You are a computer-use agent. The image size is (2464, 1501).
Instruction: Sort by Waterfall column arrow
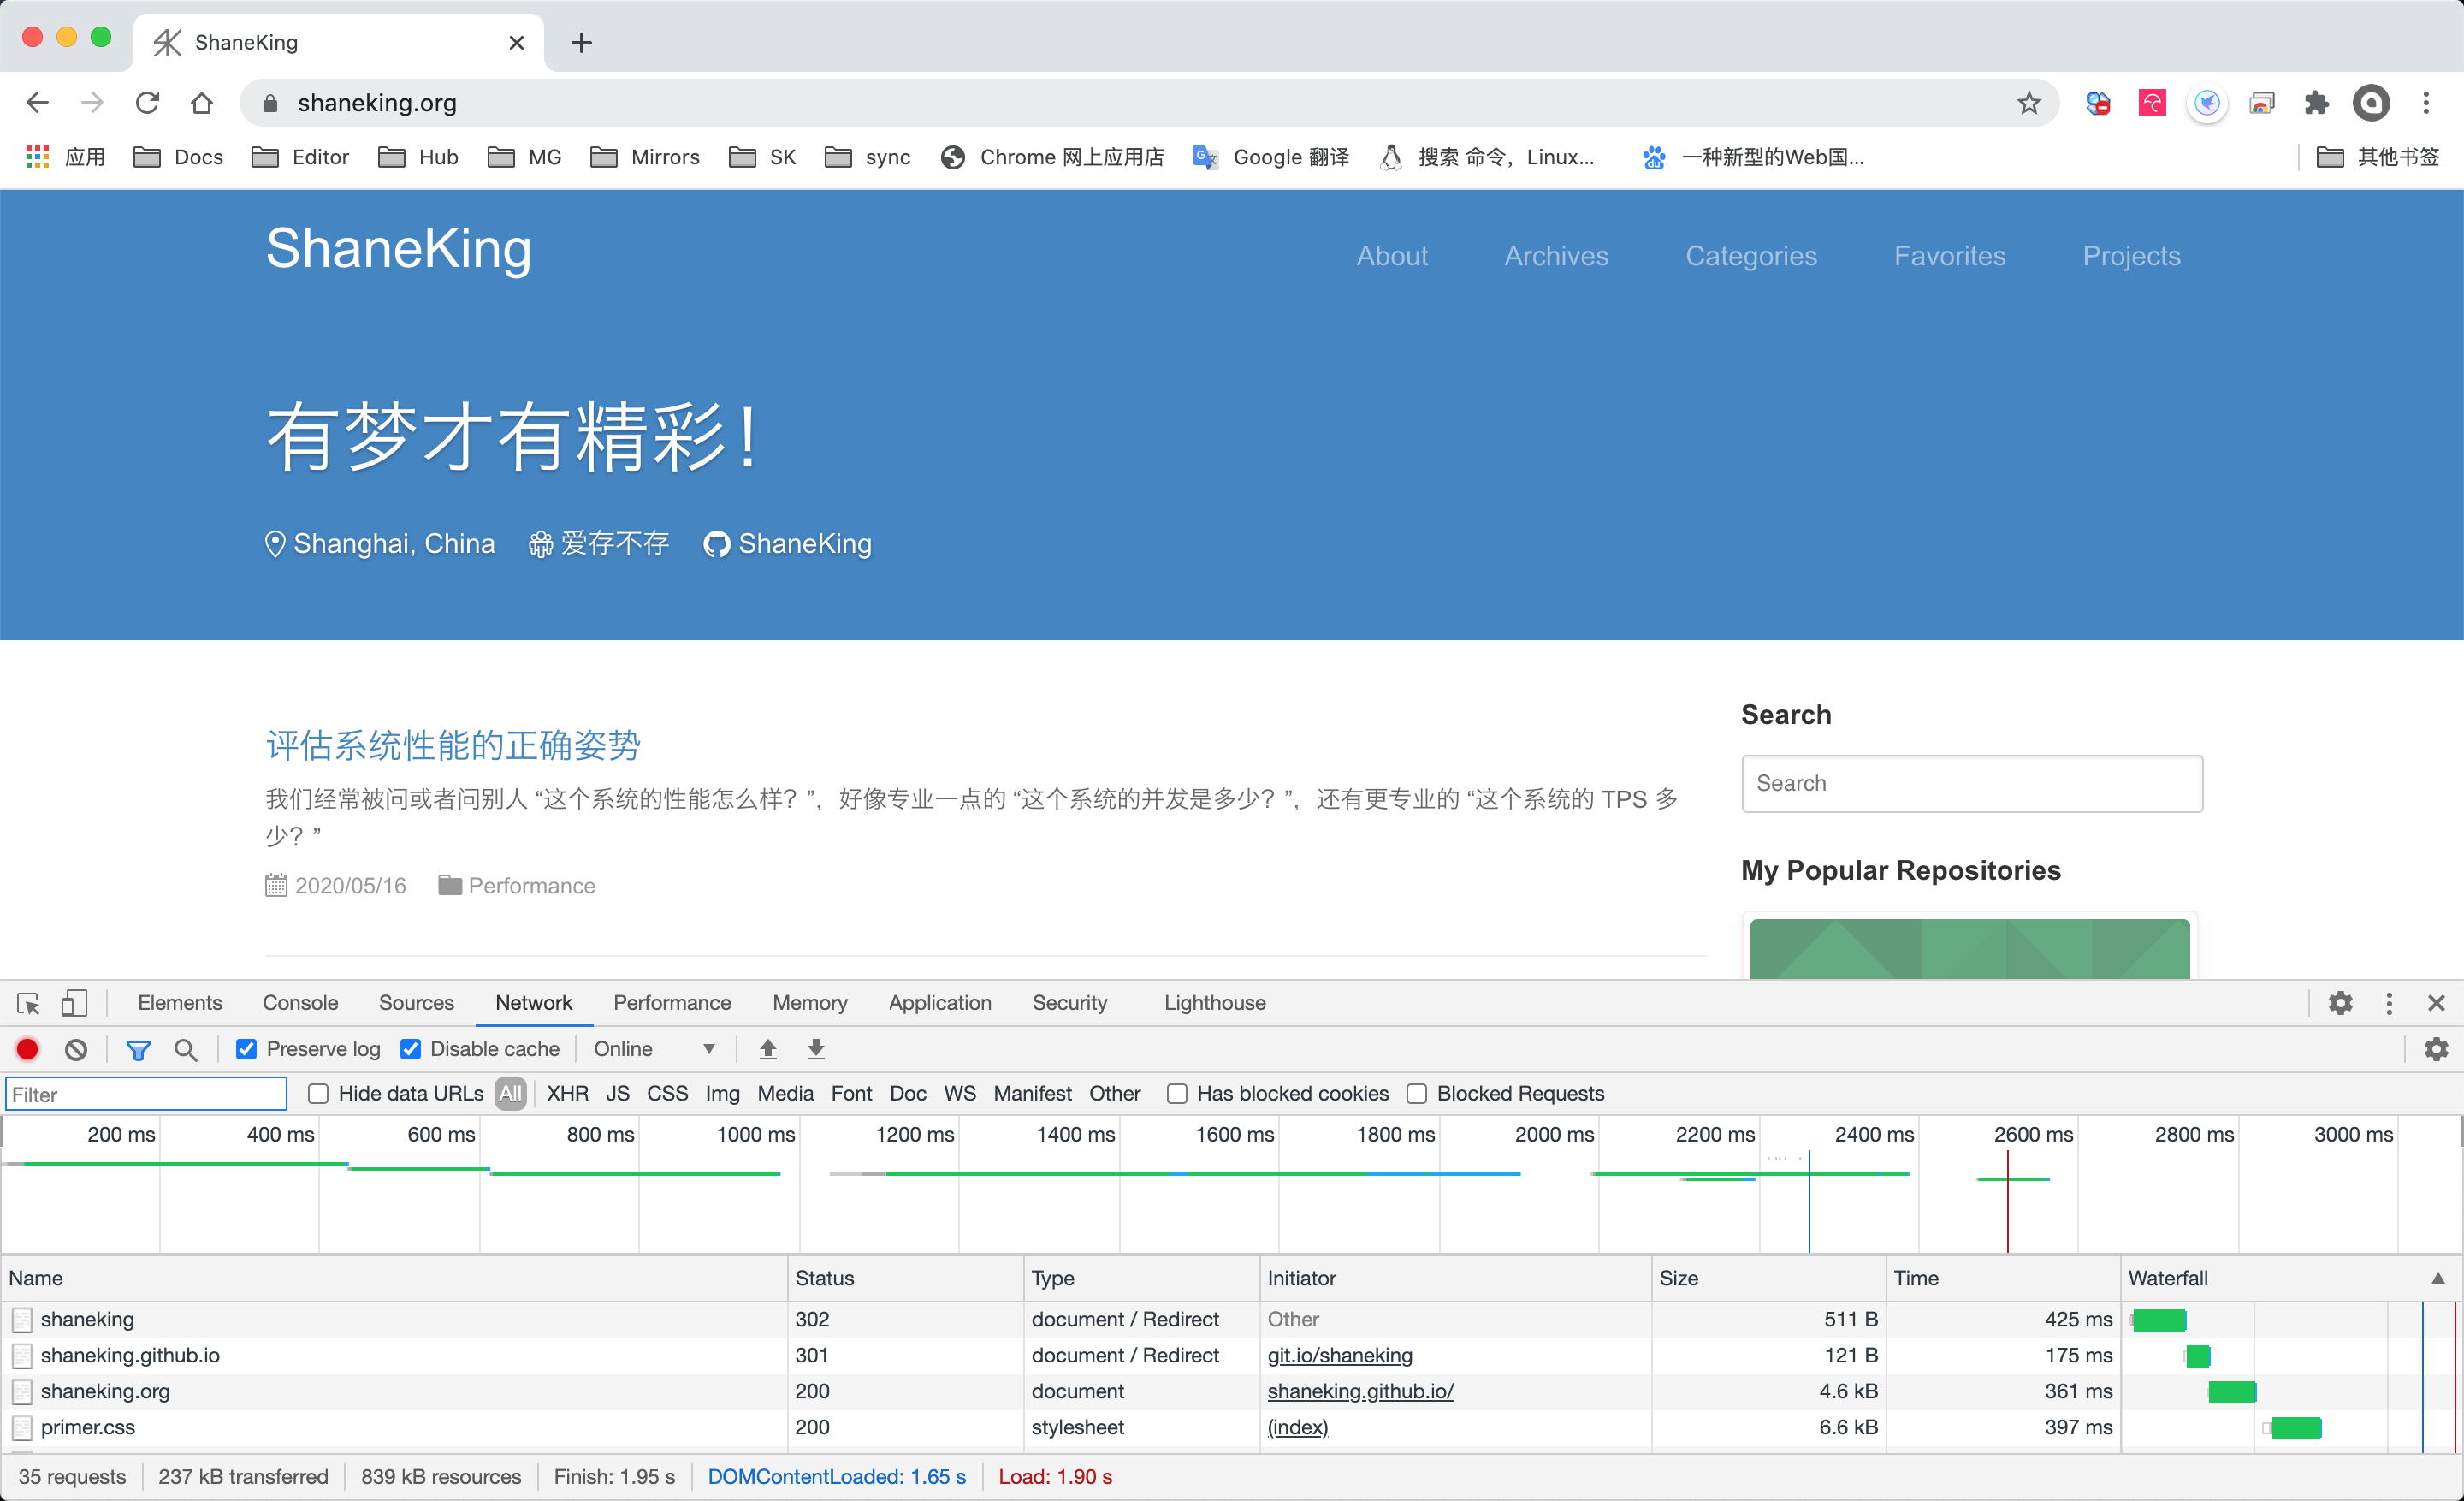click(x=2438, y=1278)
